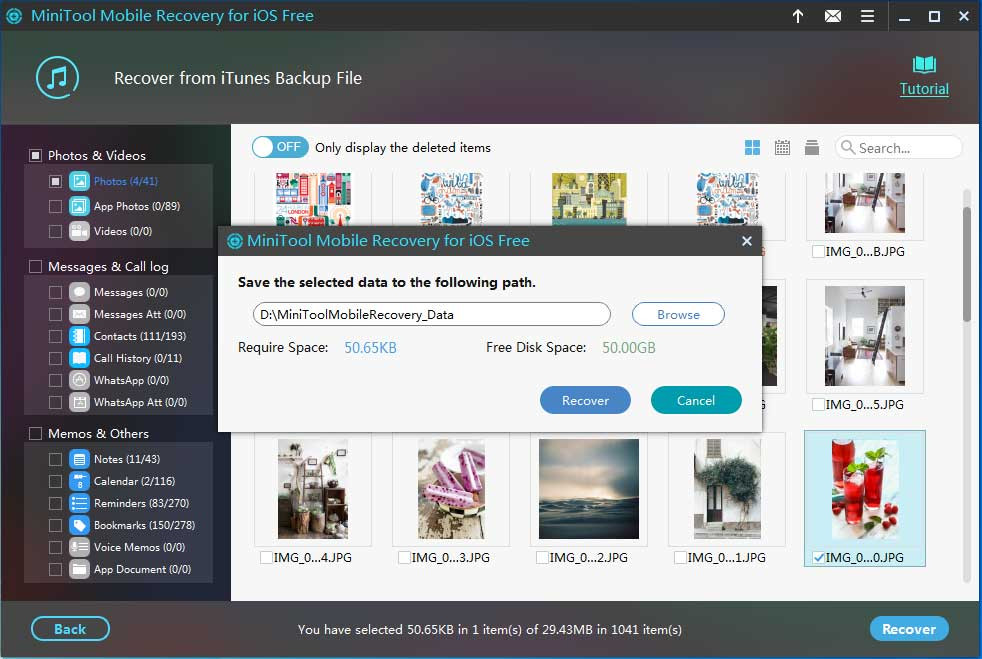Check the Messages & Call log group checkbox
This screenshot has height=659, width=982.
36,266
